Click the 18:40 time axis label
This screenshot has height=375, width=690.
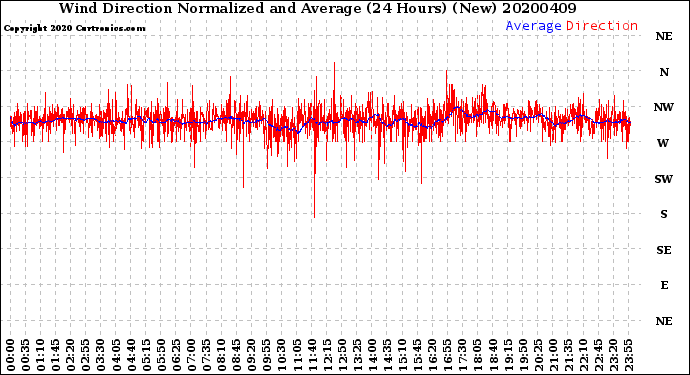pyautogui.click(x=493, y=355)
